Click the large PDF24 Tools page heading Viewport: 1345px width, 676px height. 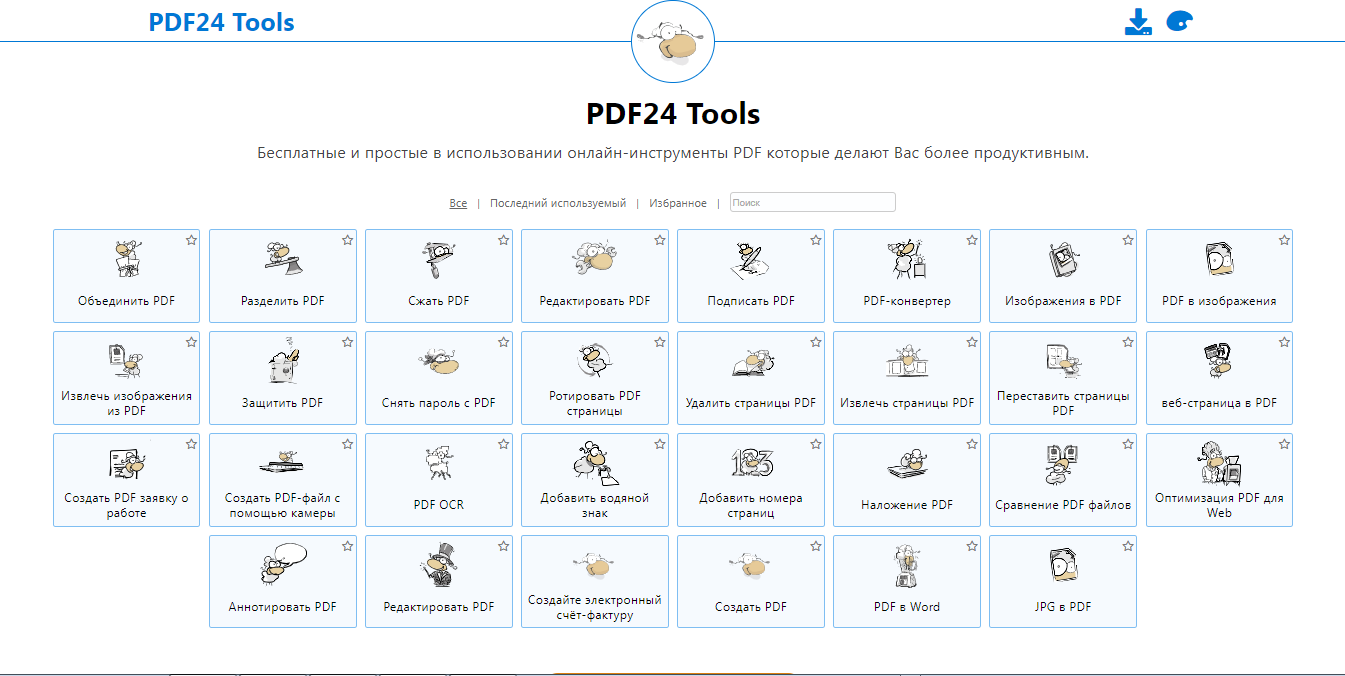coord(673,113)
